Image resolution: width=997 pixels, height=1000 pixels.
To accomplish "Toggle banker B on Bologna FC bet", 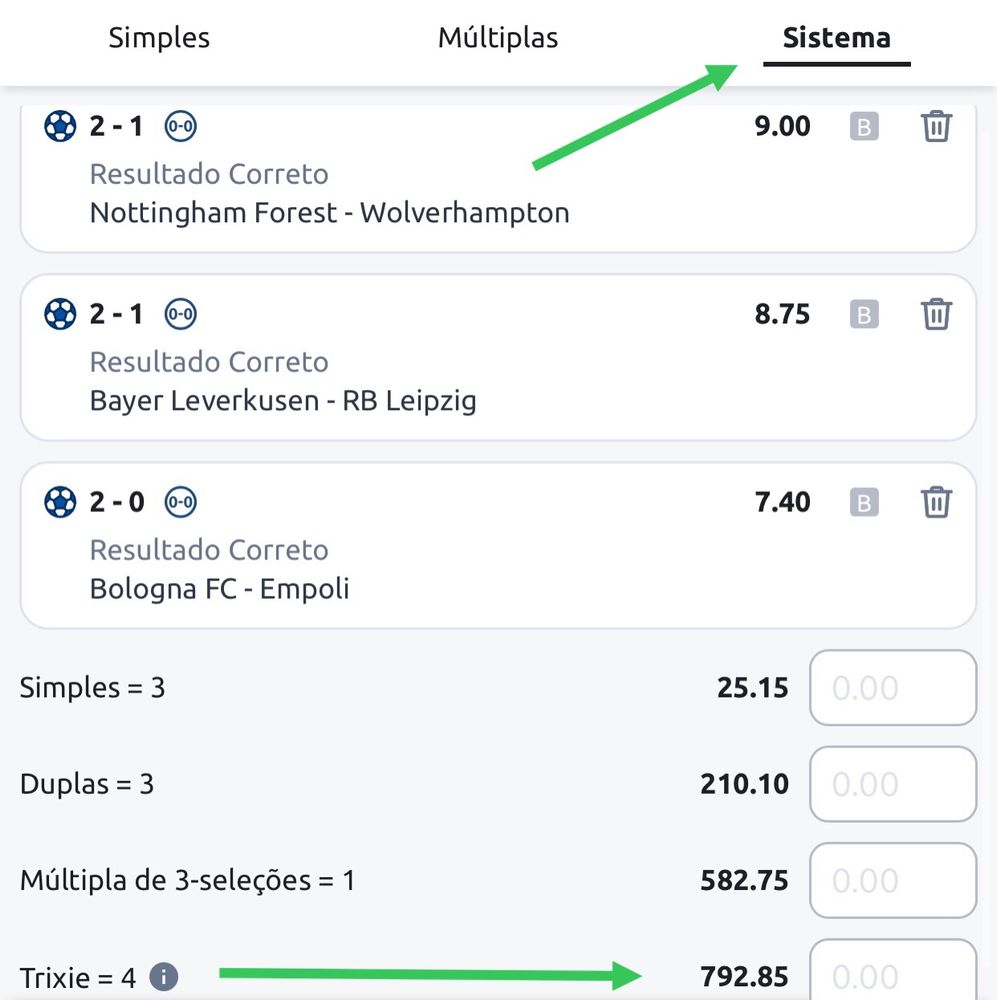I will click(x=864, y=503).
